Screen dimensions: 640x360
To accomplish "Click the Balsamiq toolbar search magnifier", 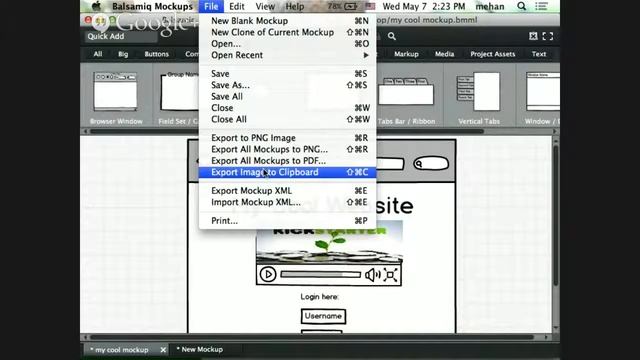I will pos(392,36).
